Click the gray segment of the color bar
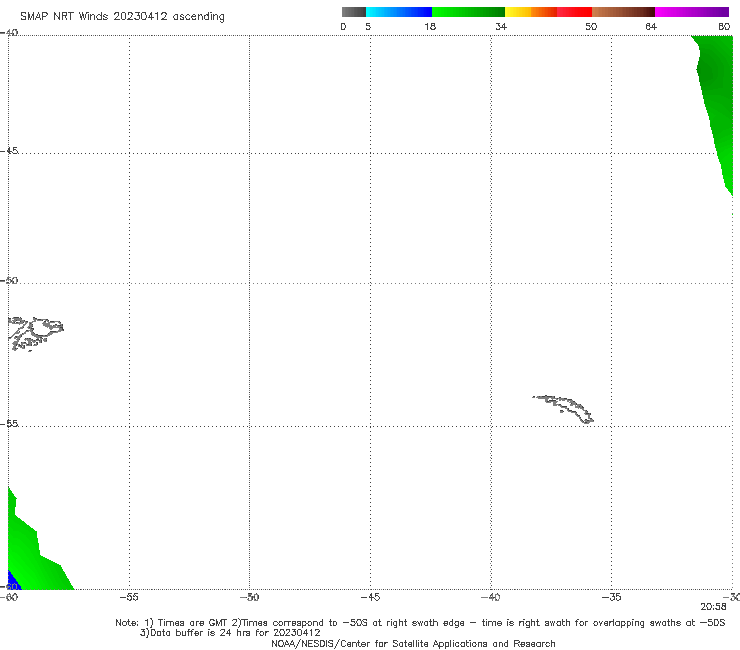Screen dimensions: 740x650 (x=353, y=12)
